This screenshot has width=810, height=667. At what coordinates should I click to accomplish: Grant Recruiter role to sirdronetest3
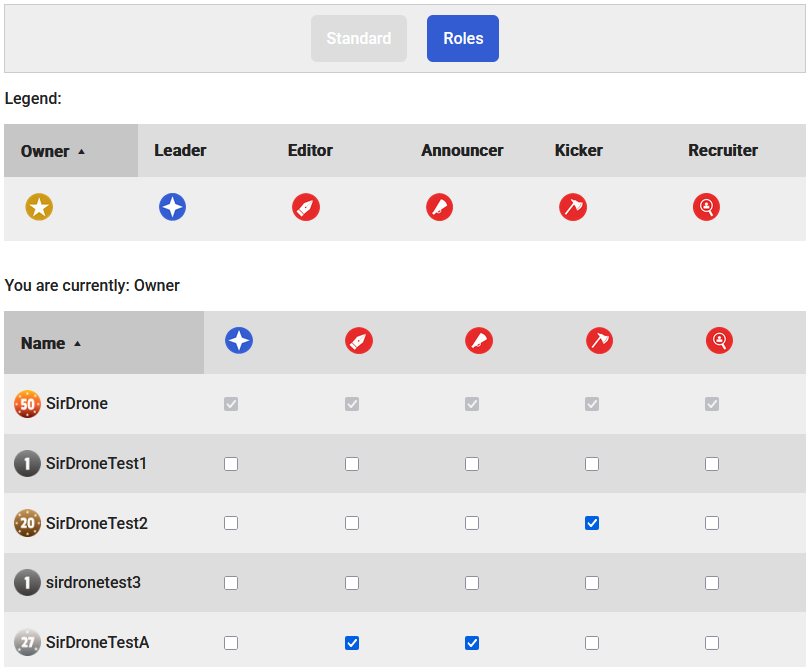tap(712, 583)
